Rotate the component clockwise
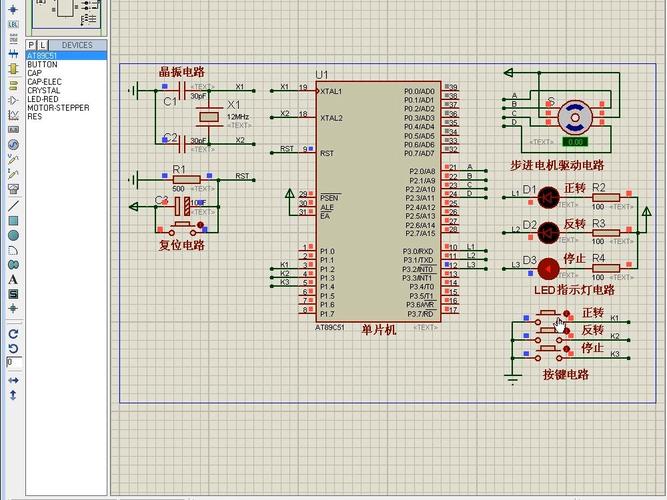Screen dimensions: 667x500 (x=13, y=334)
